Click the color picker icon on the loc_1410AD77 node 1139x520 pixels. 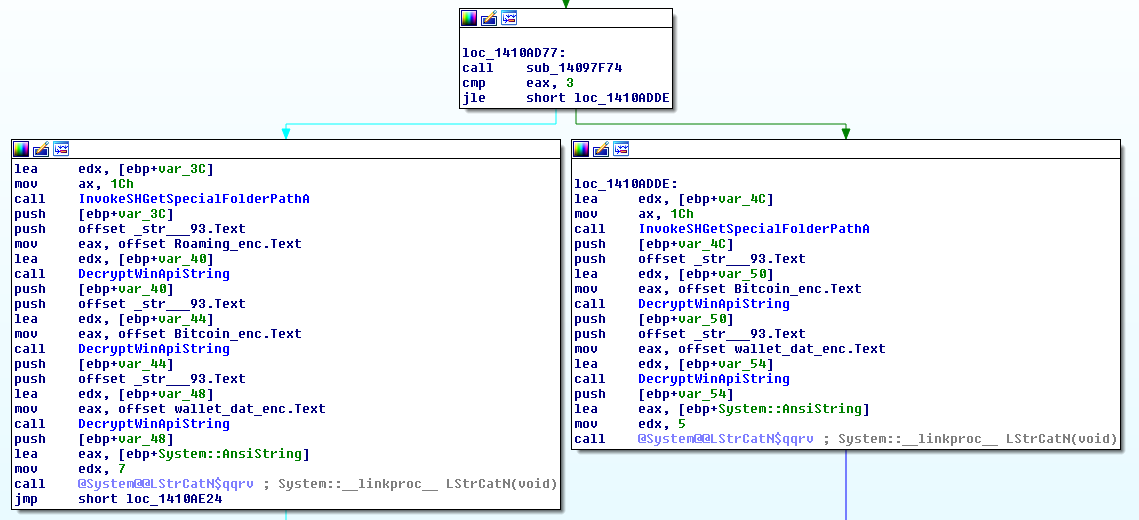pyautogui.click(x=469, y=18)
